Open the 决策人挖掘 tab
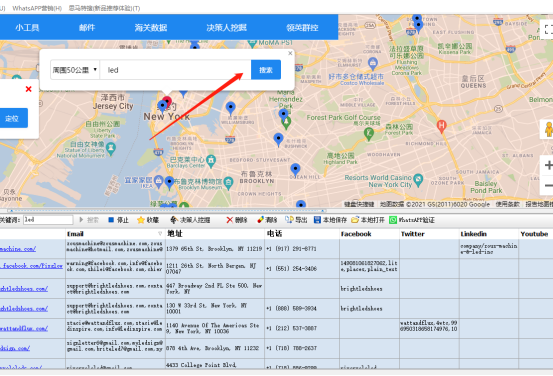The width and height of the screenshot is (553, 376). pos(226,28)
